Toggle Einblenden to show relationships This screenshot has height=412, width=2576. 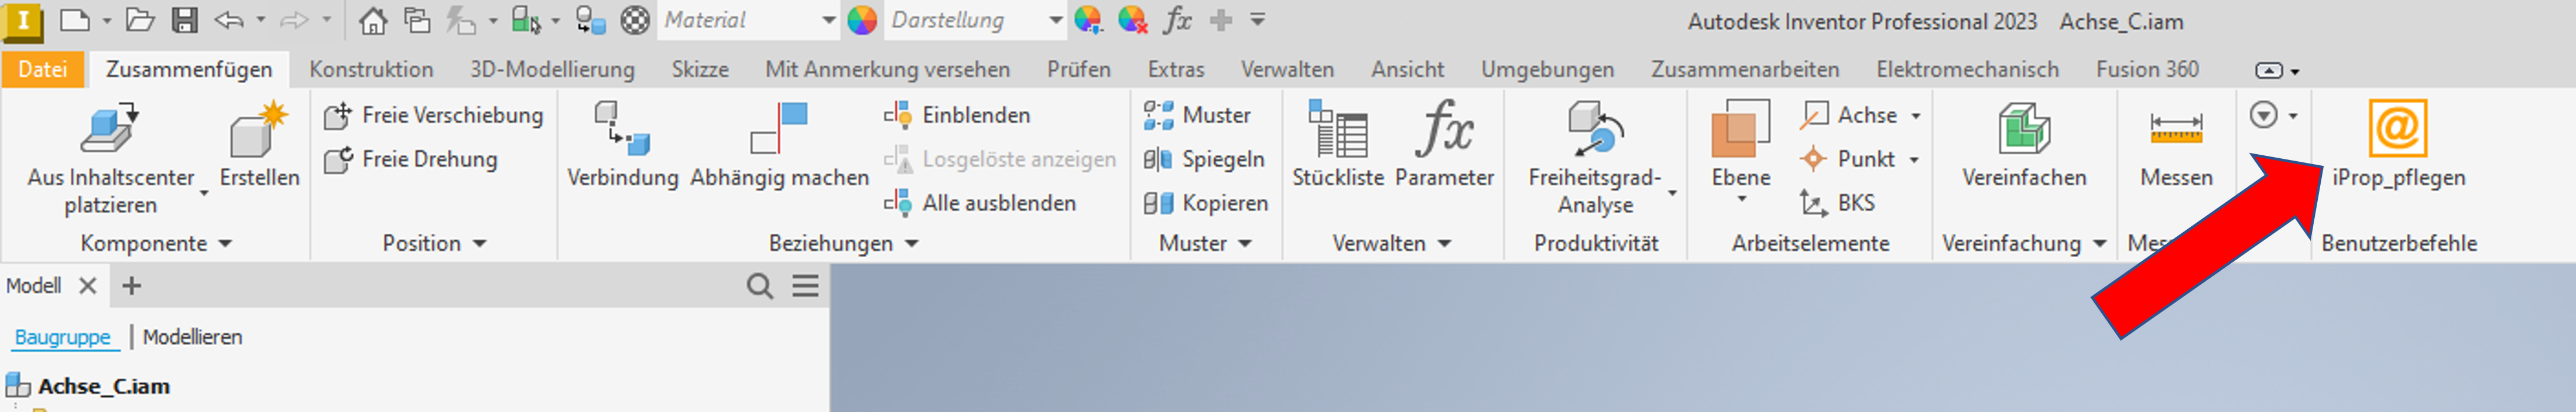(x=957, y=115)
